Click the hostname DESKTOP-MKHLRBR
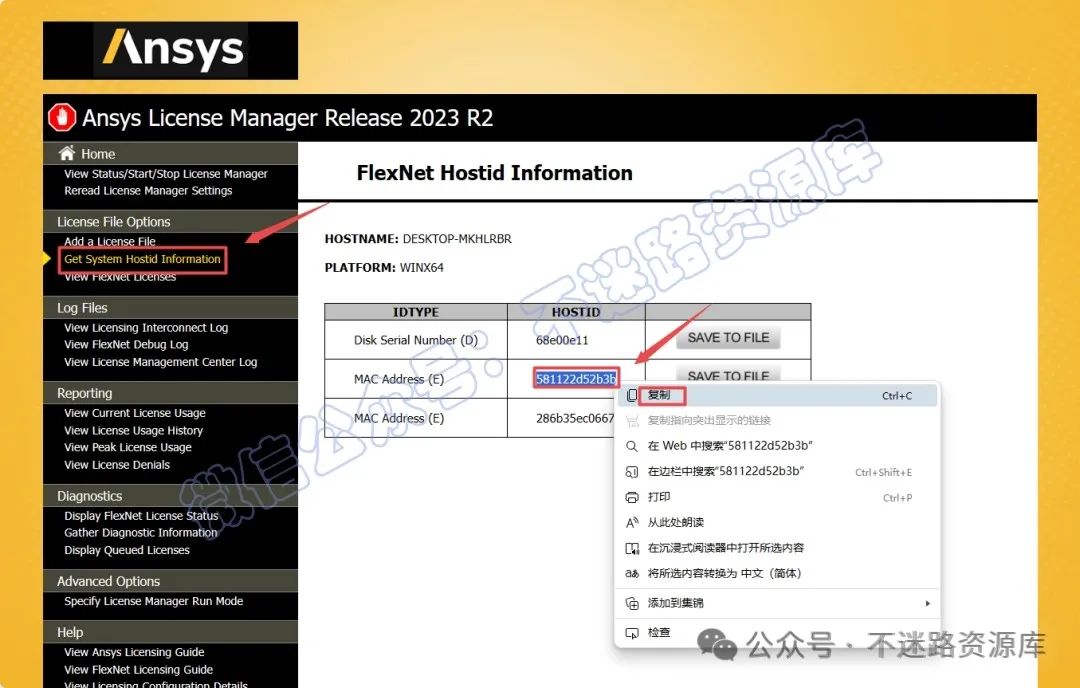Image resolution: width=1080 pixels, height=688 pixels. (x=457, y=239)
